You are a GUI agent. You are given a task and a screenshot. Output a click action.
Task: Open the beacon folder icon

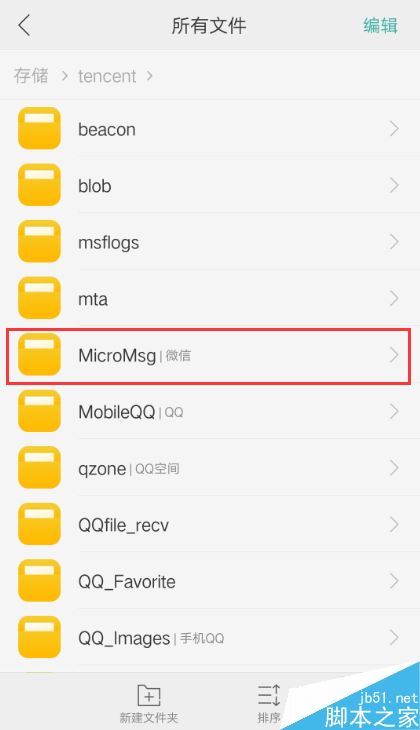[x=39, y=128]
